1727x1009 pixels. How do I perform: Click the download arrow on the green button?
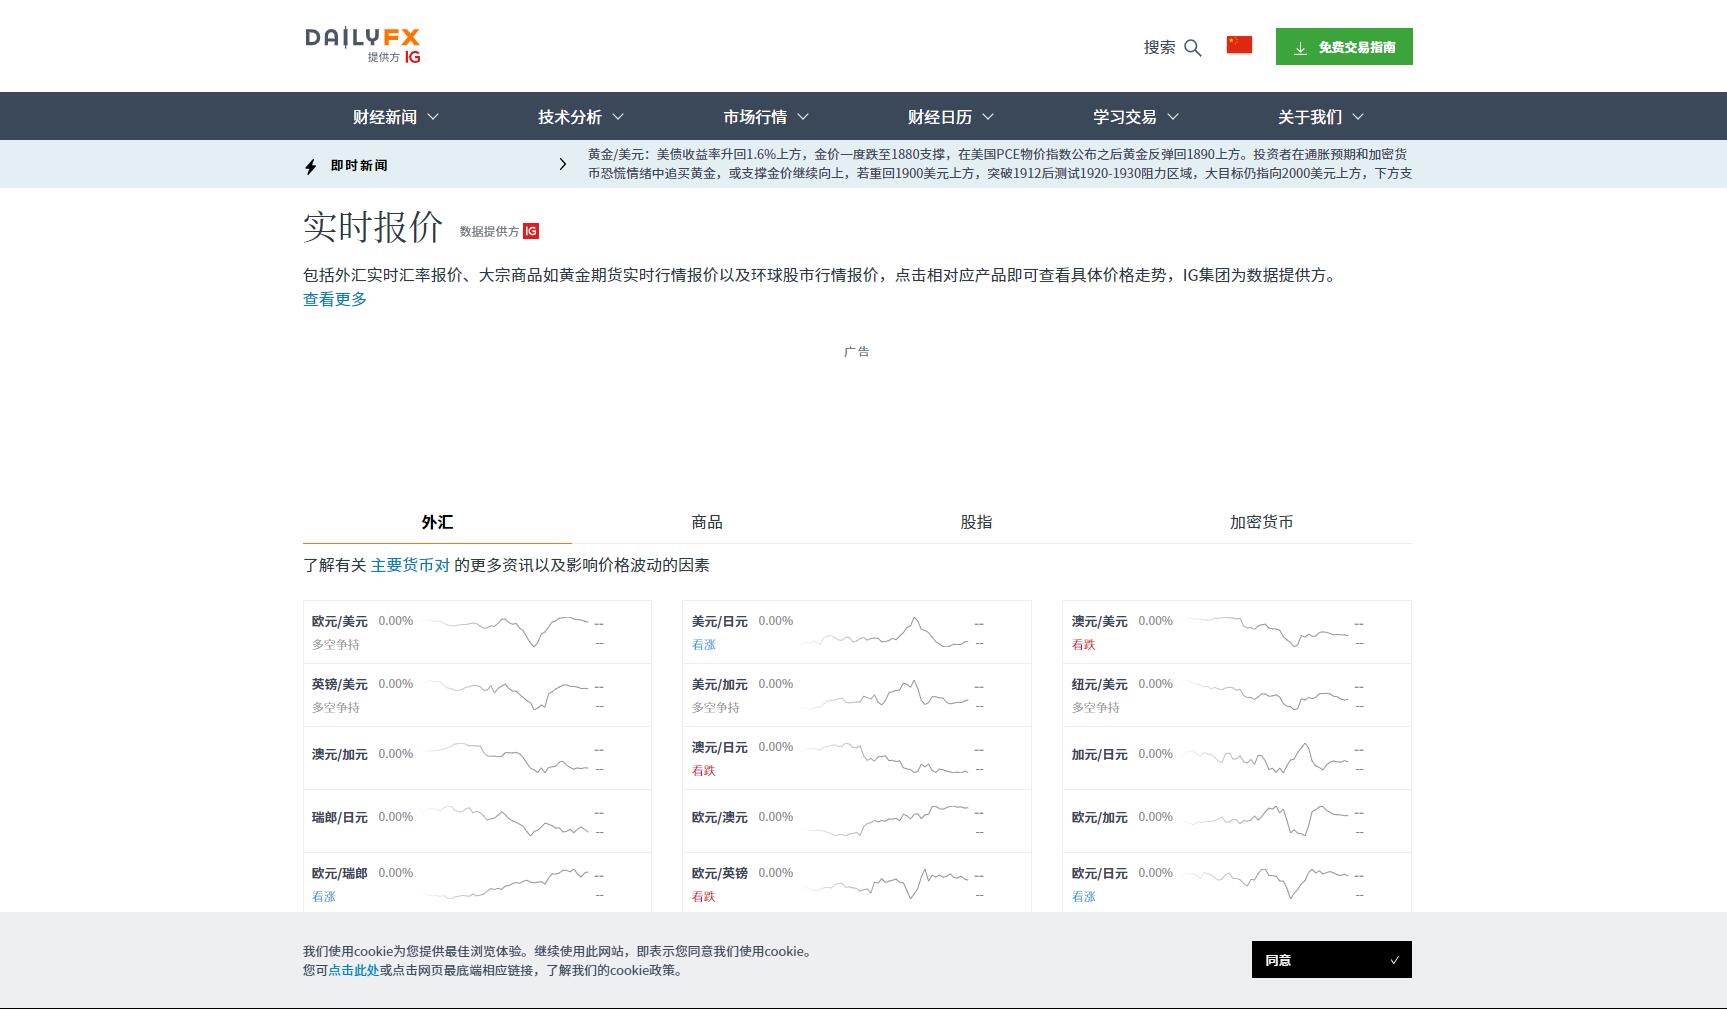[x=1301, y=46]
